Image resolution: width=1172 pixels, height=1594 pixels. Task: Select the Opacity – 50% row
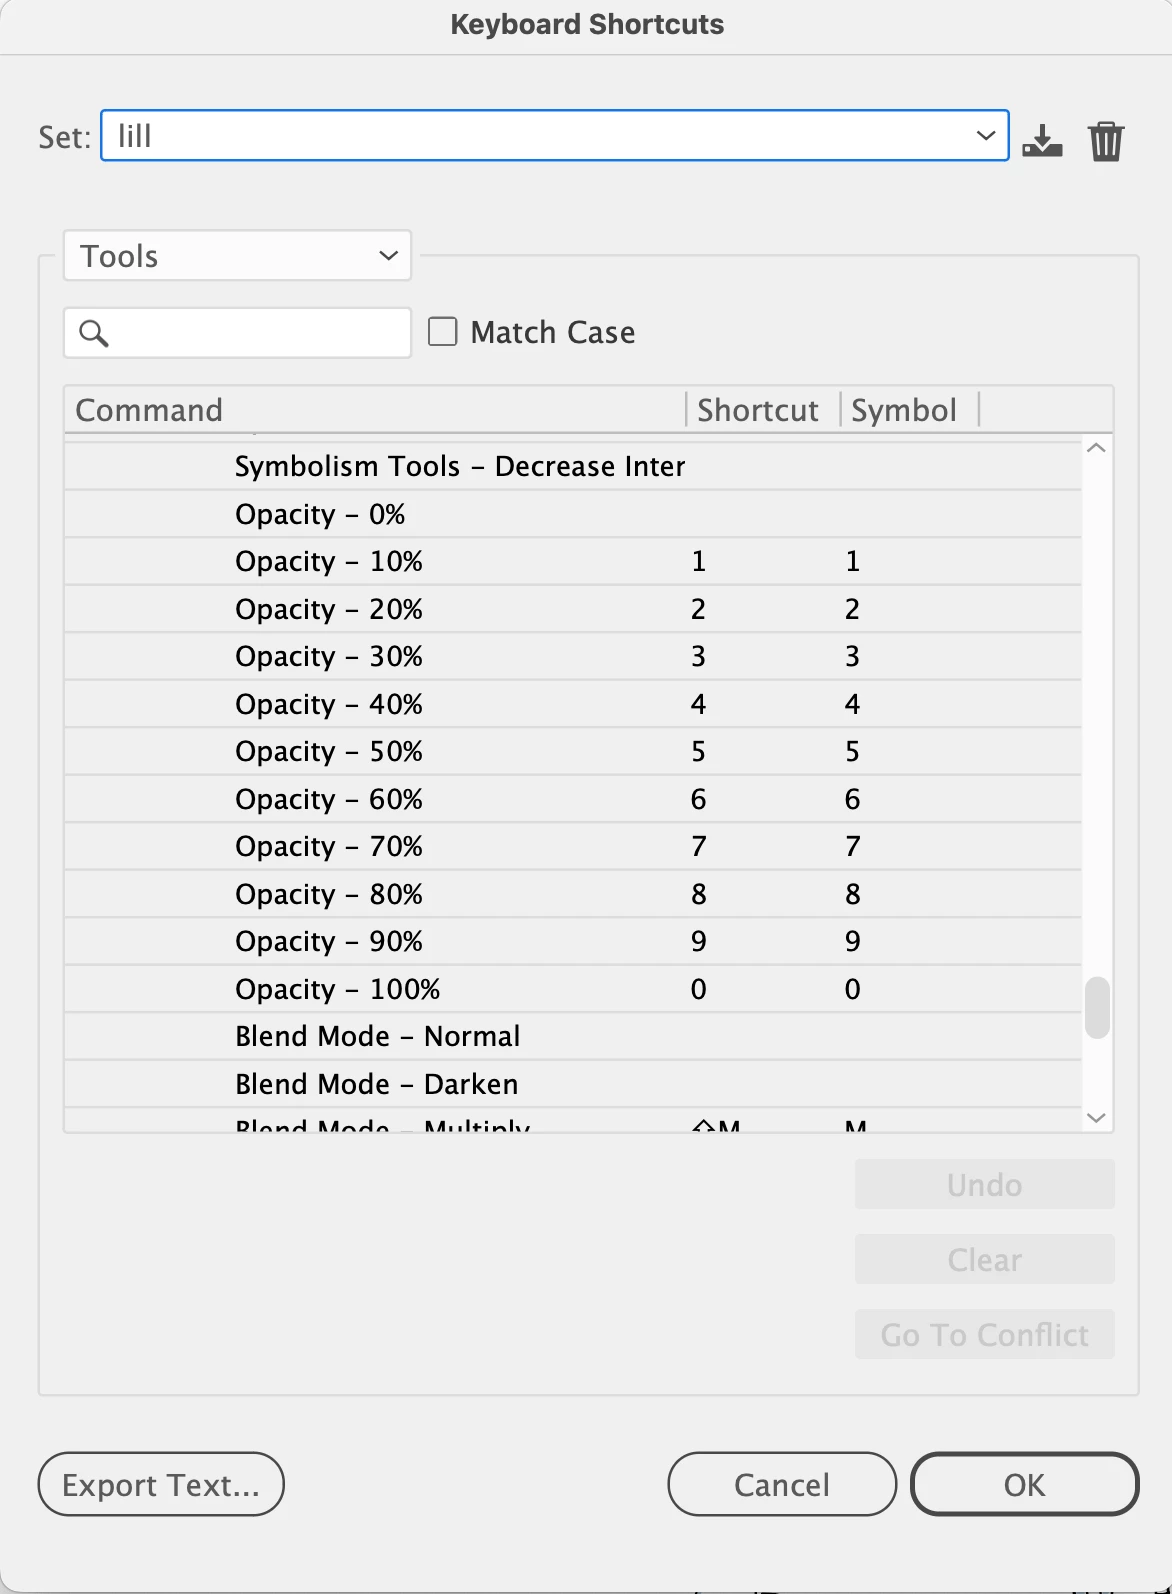pos(330,751)
